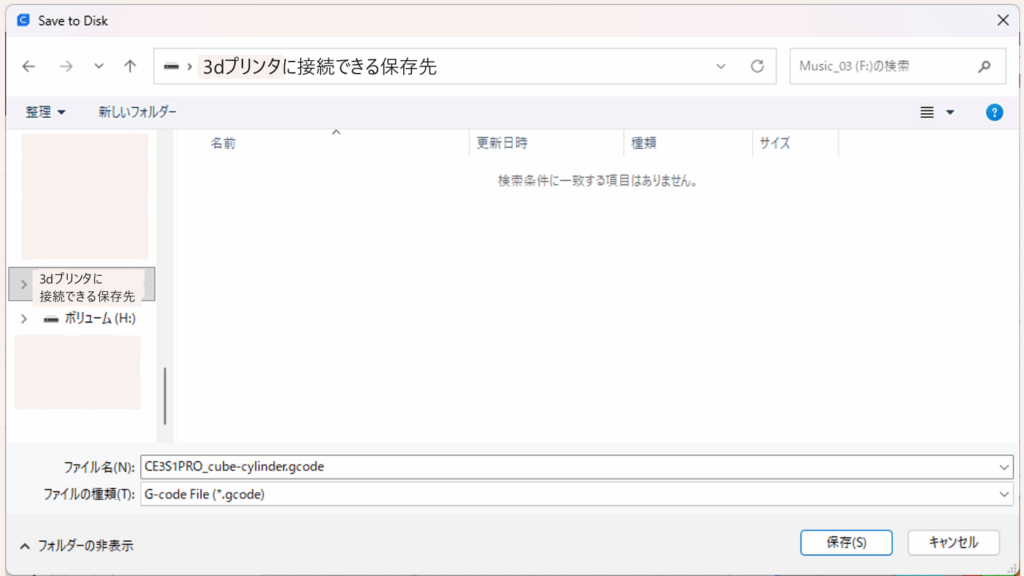The image size is (1024, 576).
Task: Click the navigation pane scrollbar
Action: click(x=165, y=395)
